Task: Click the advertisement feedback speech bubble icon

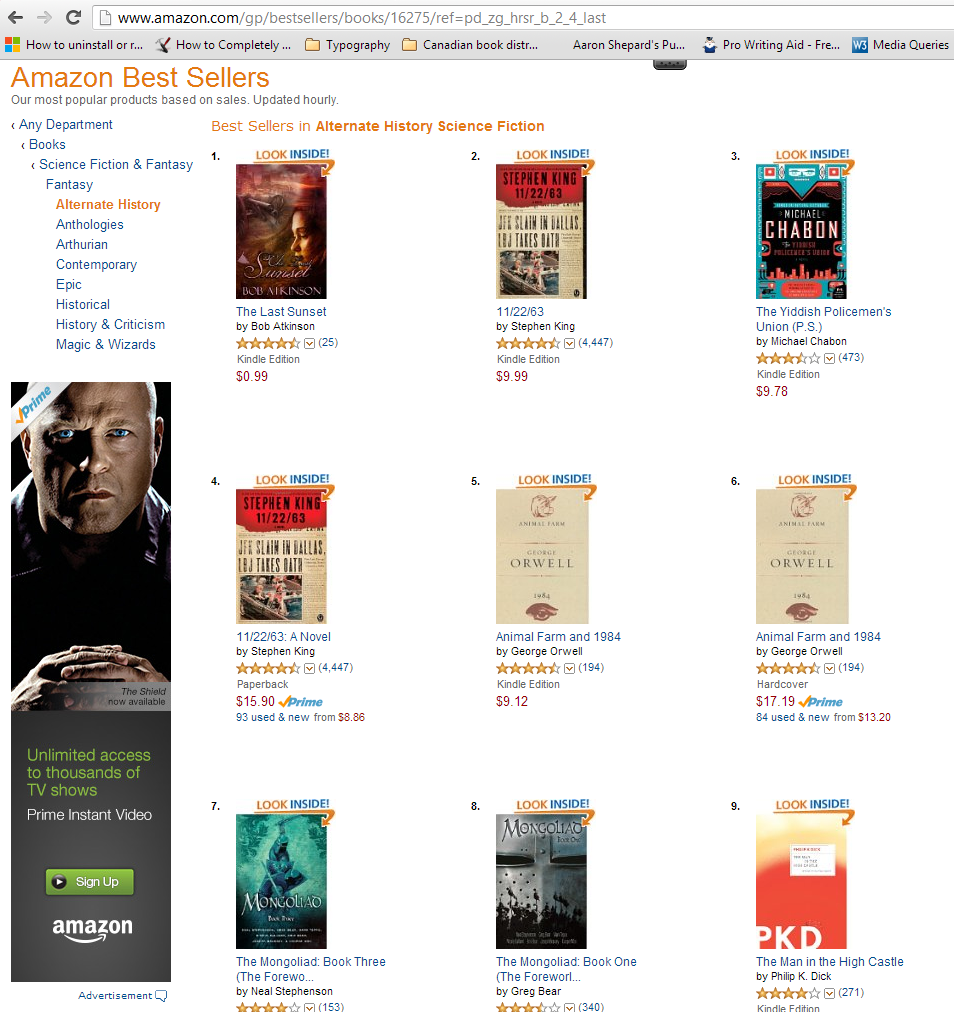Action: pyautogui.click(x=161, y=996)
